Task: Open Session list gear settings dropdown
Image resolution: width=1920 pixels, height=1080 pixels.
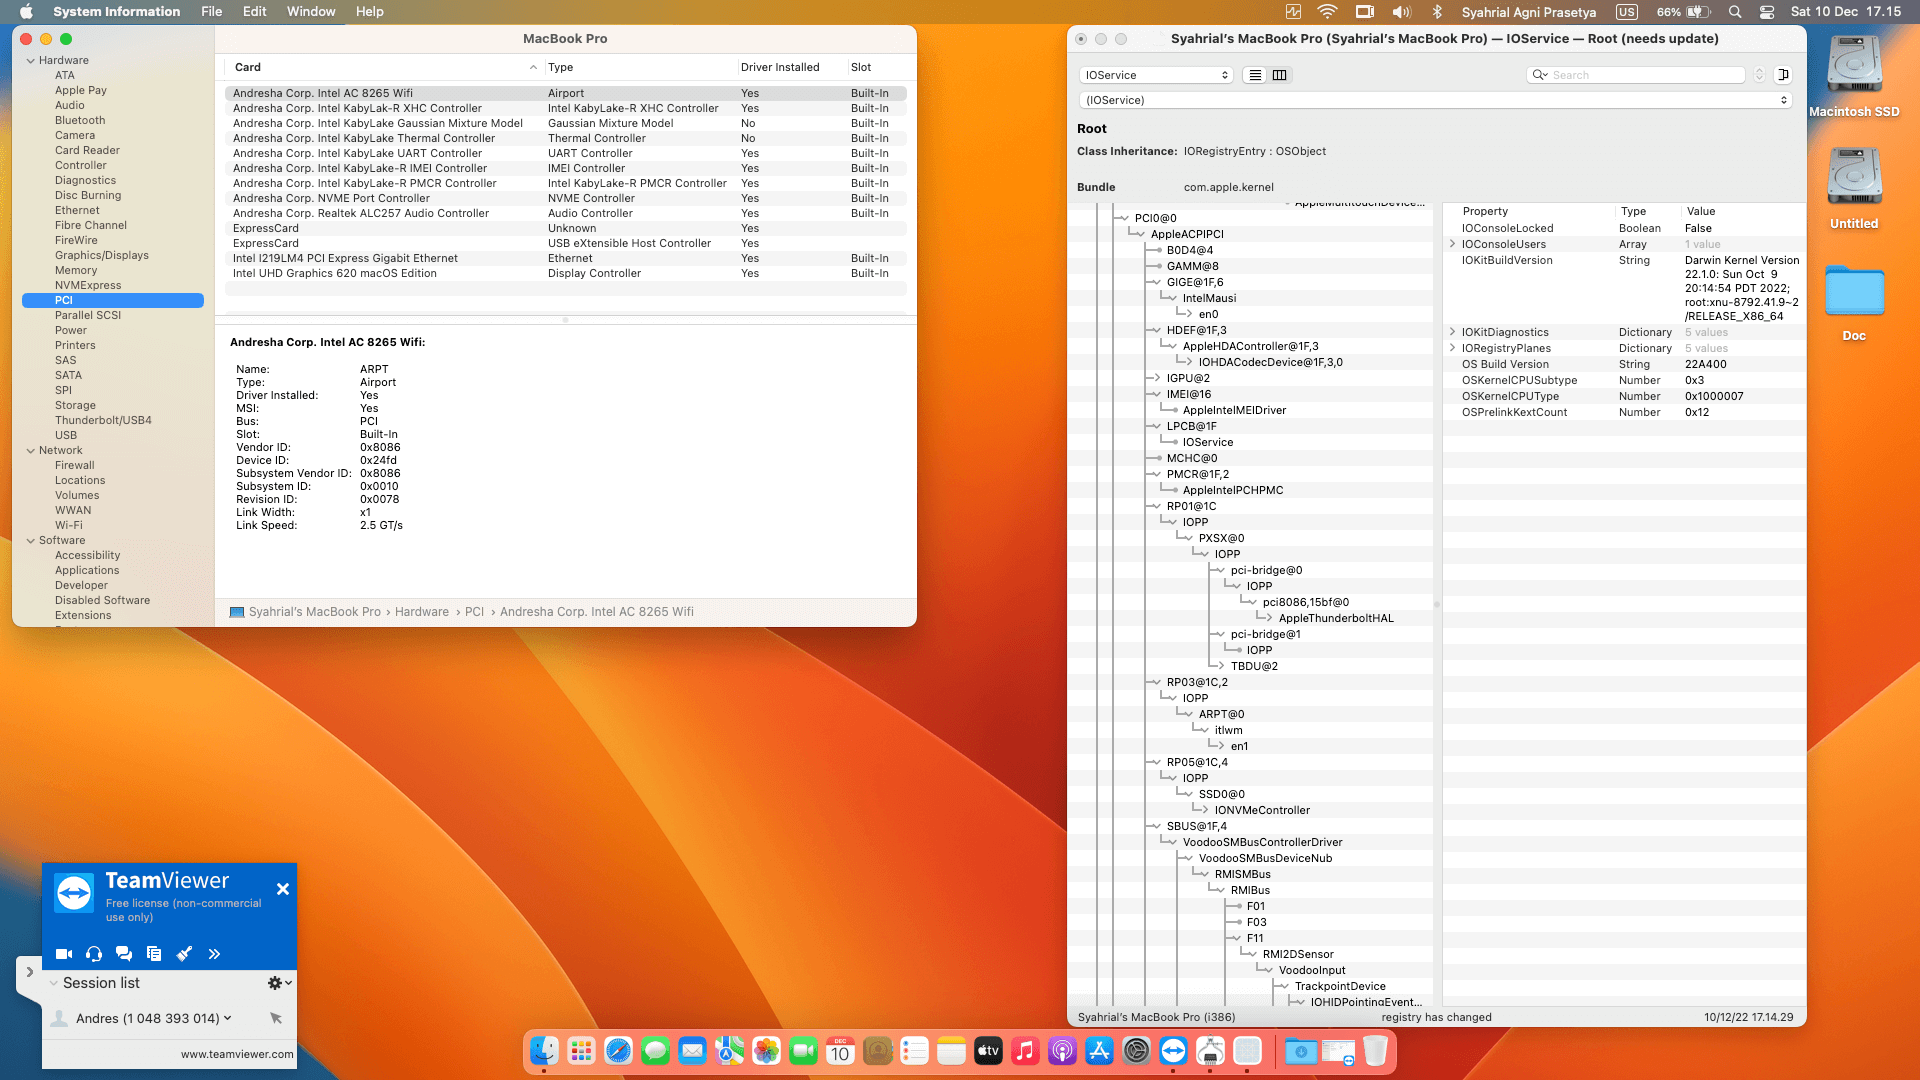Action: tap(279, 983)
